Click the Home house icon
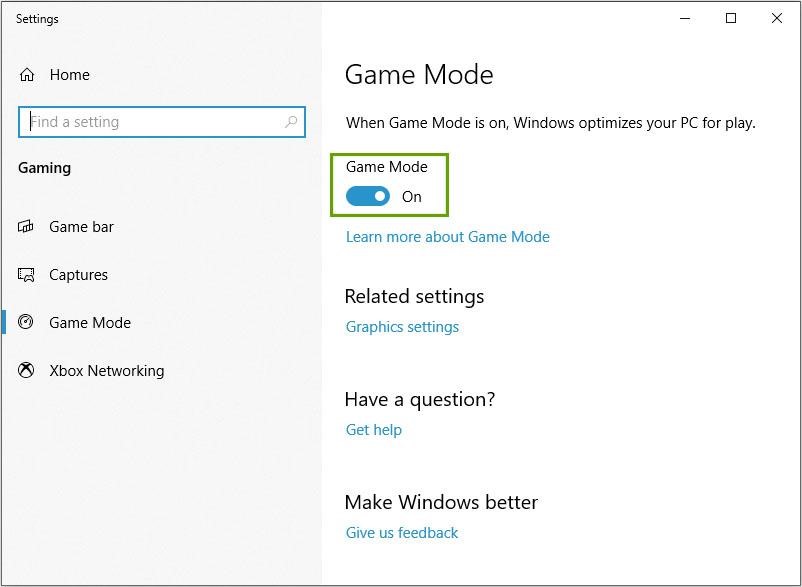The width and height of the screenshot is (802, 587). point(27,75)
